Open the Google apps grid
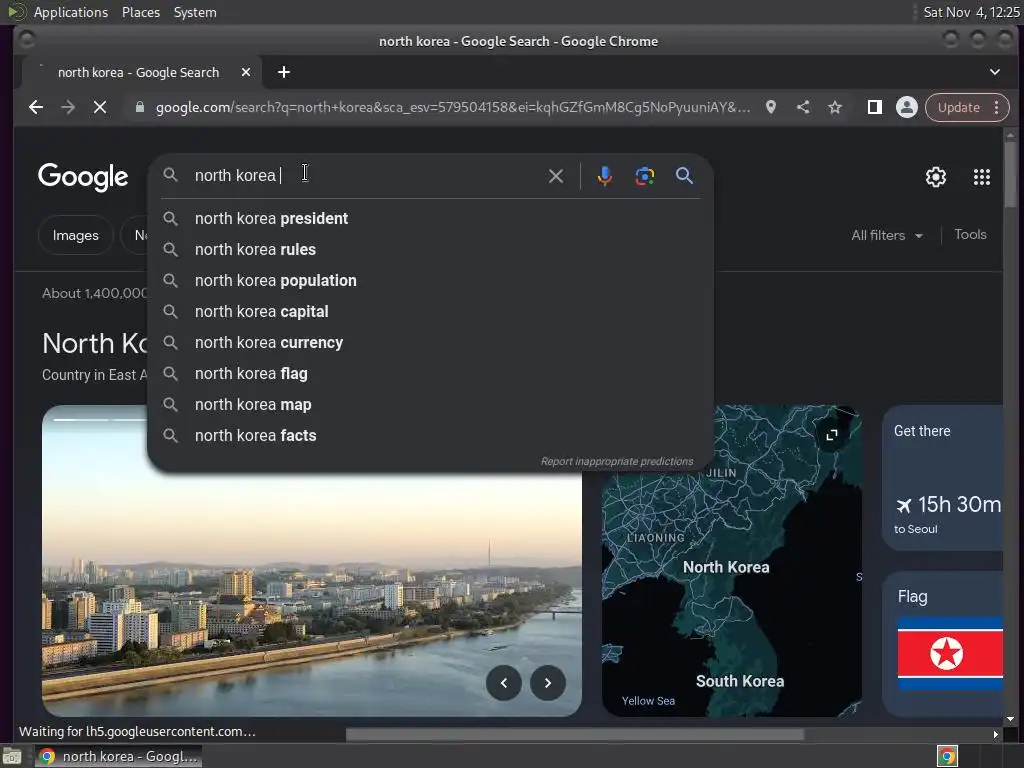 982,177
